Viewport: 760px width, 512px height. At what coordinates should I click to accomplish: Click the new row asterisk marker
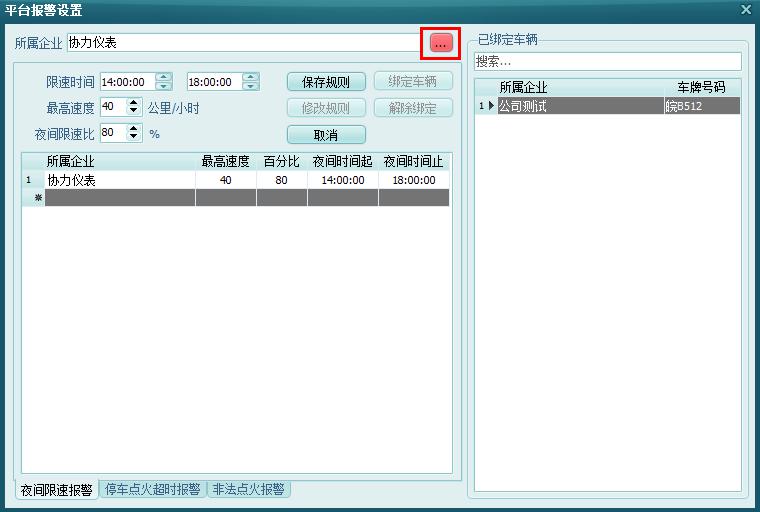33,198
